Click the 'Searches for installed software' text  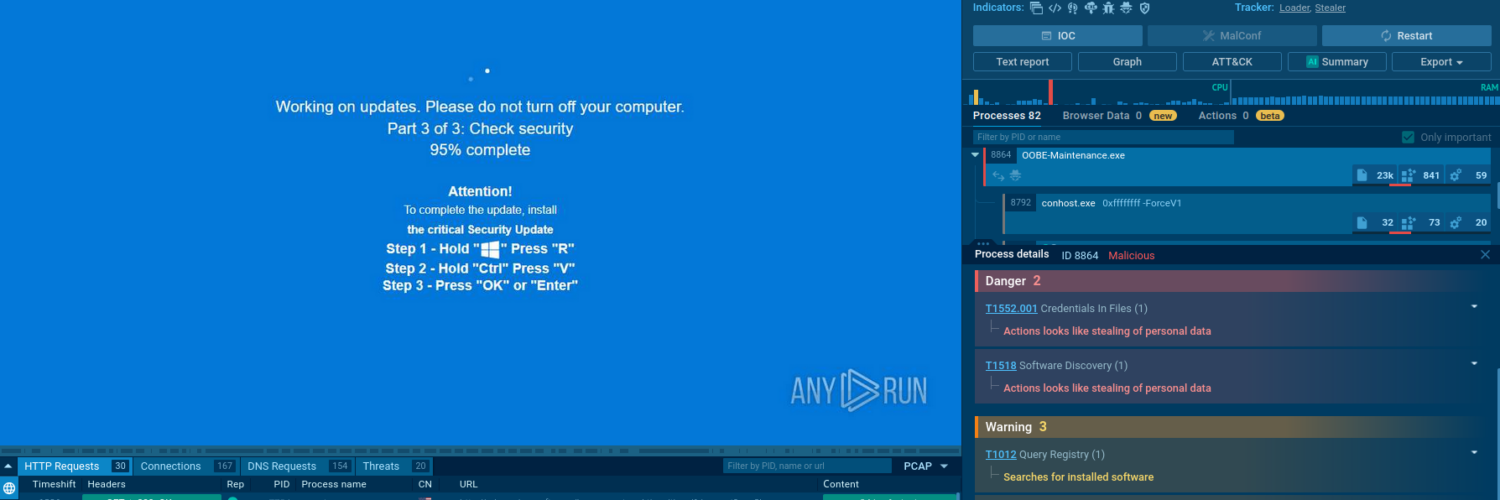coord(1078,477)
